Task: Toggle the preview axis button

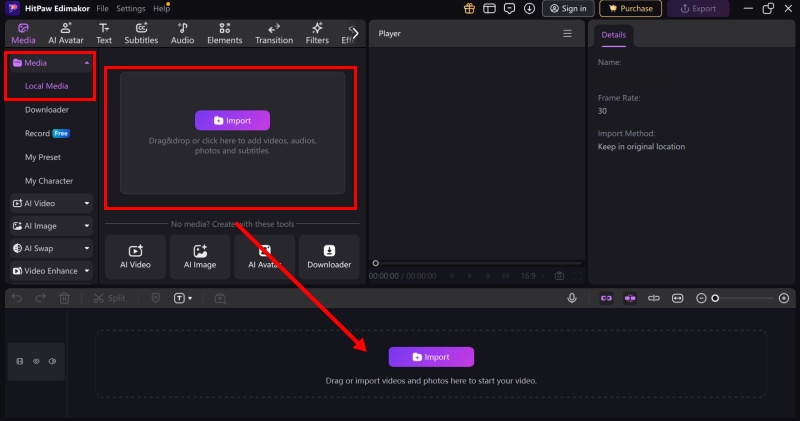Action: pyautogui.click(x=654, y=298)
